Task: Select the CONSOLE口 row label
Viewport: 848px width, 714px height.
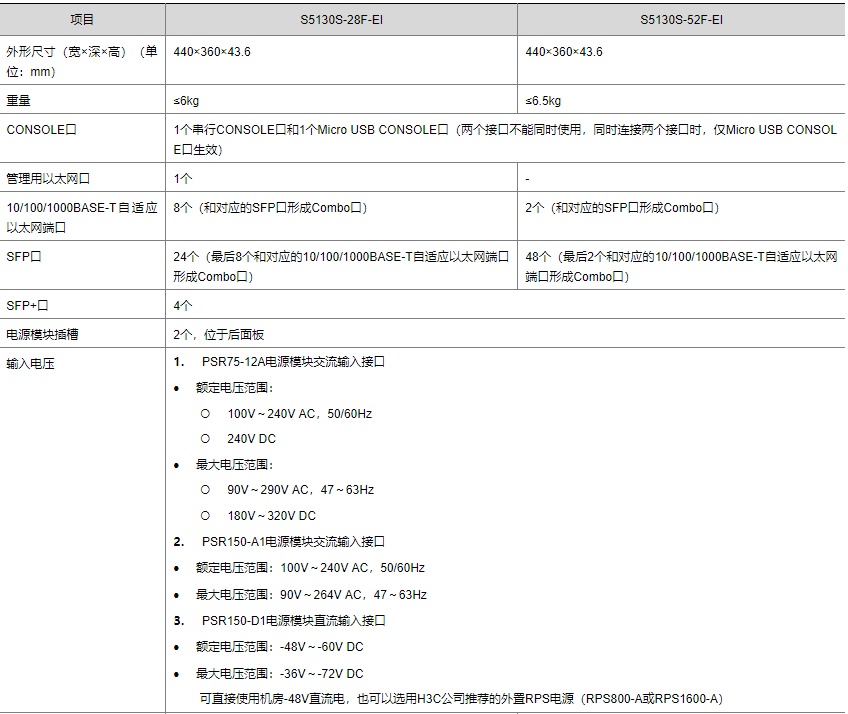Action: click(42, 130)
